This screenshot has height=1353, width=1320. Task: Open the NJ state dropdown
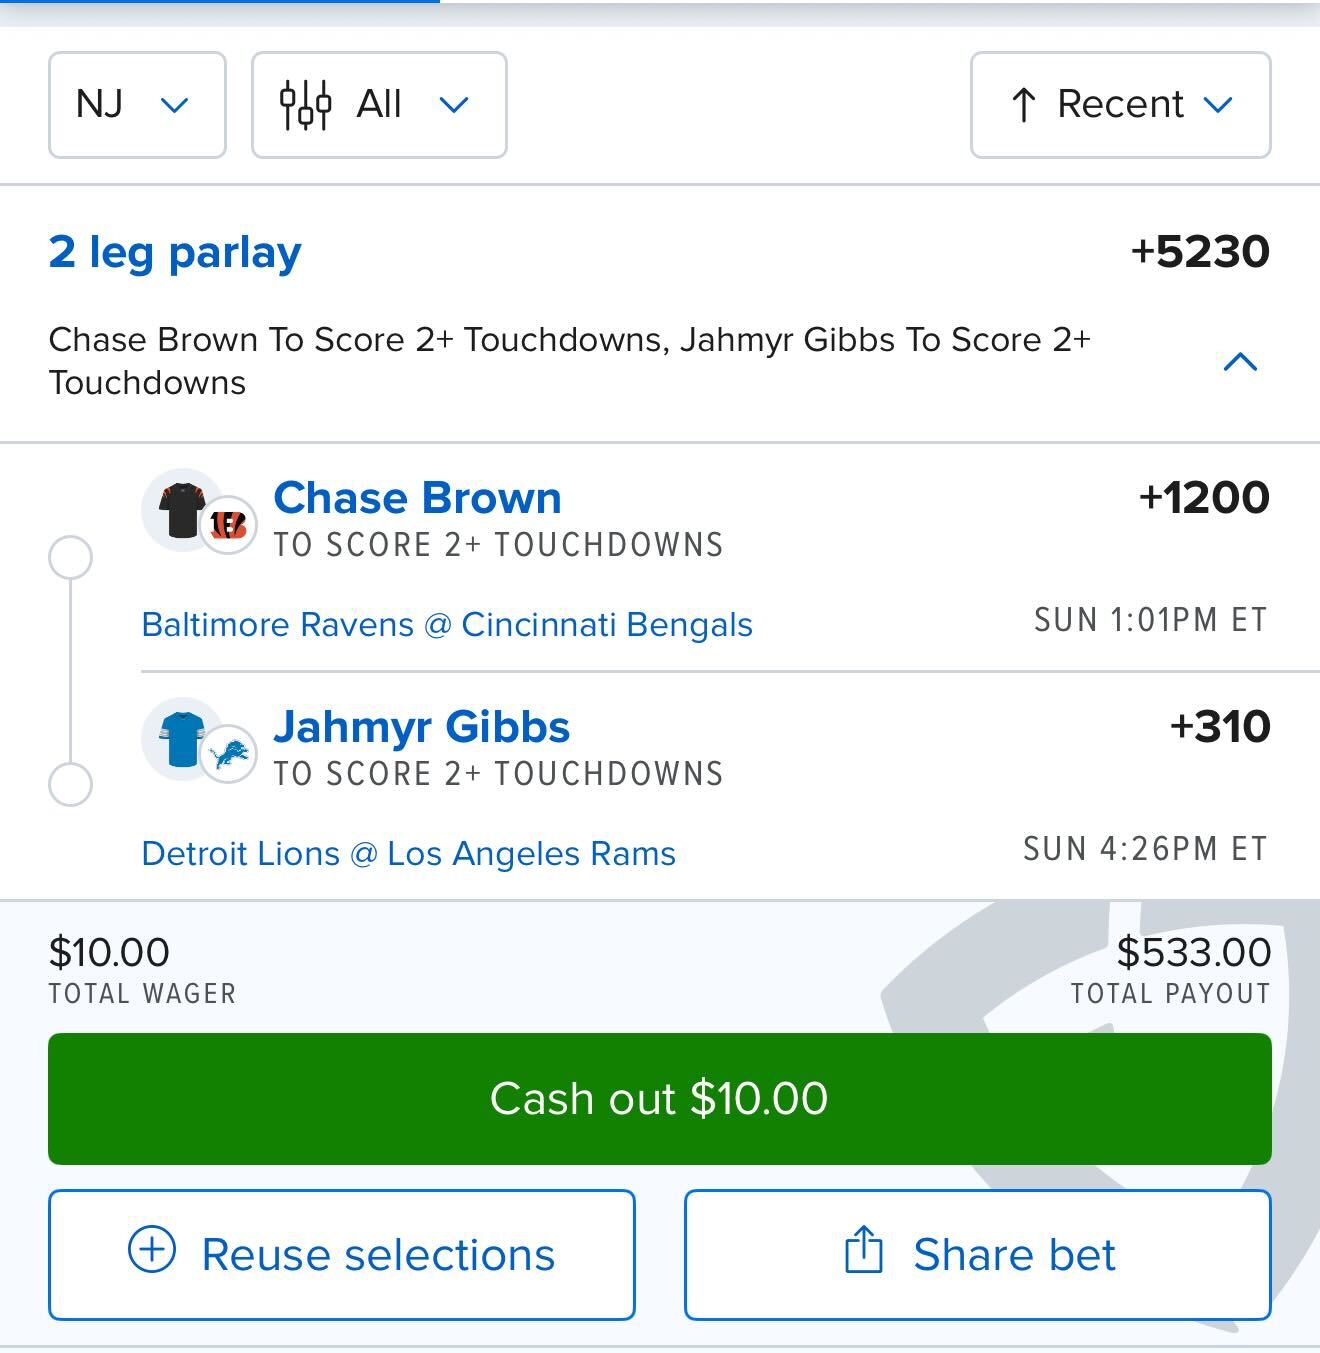click(137, 105)
